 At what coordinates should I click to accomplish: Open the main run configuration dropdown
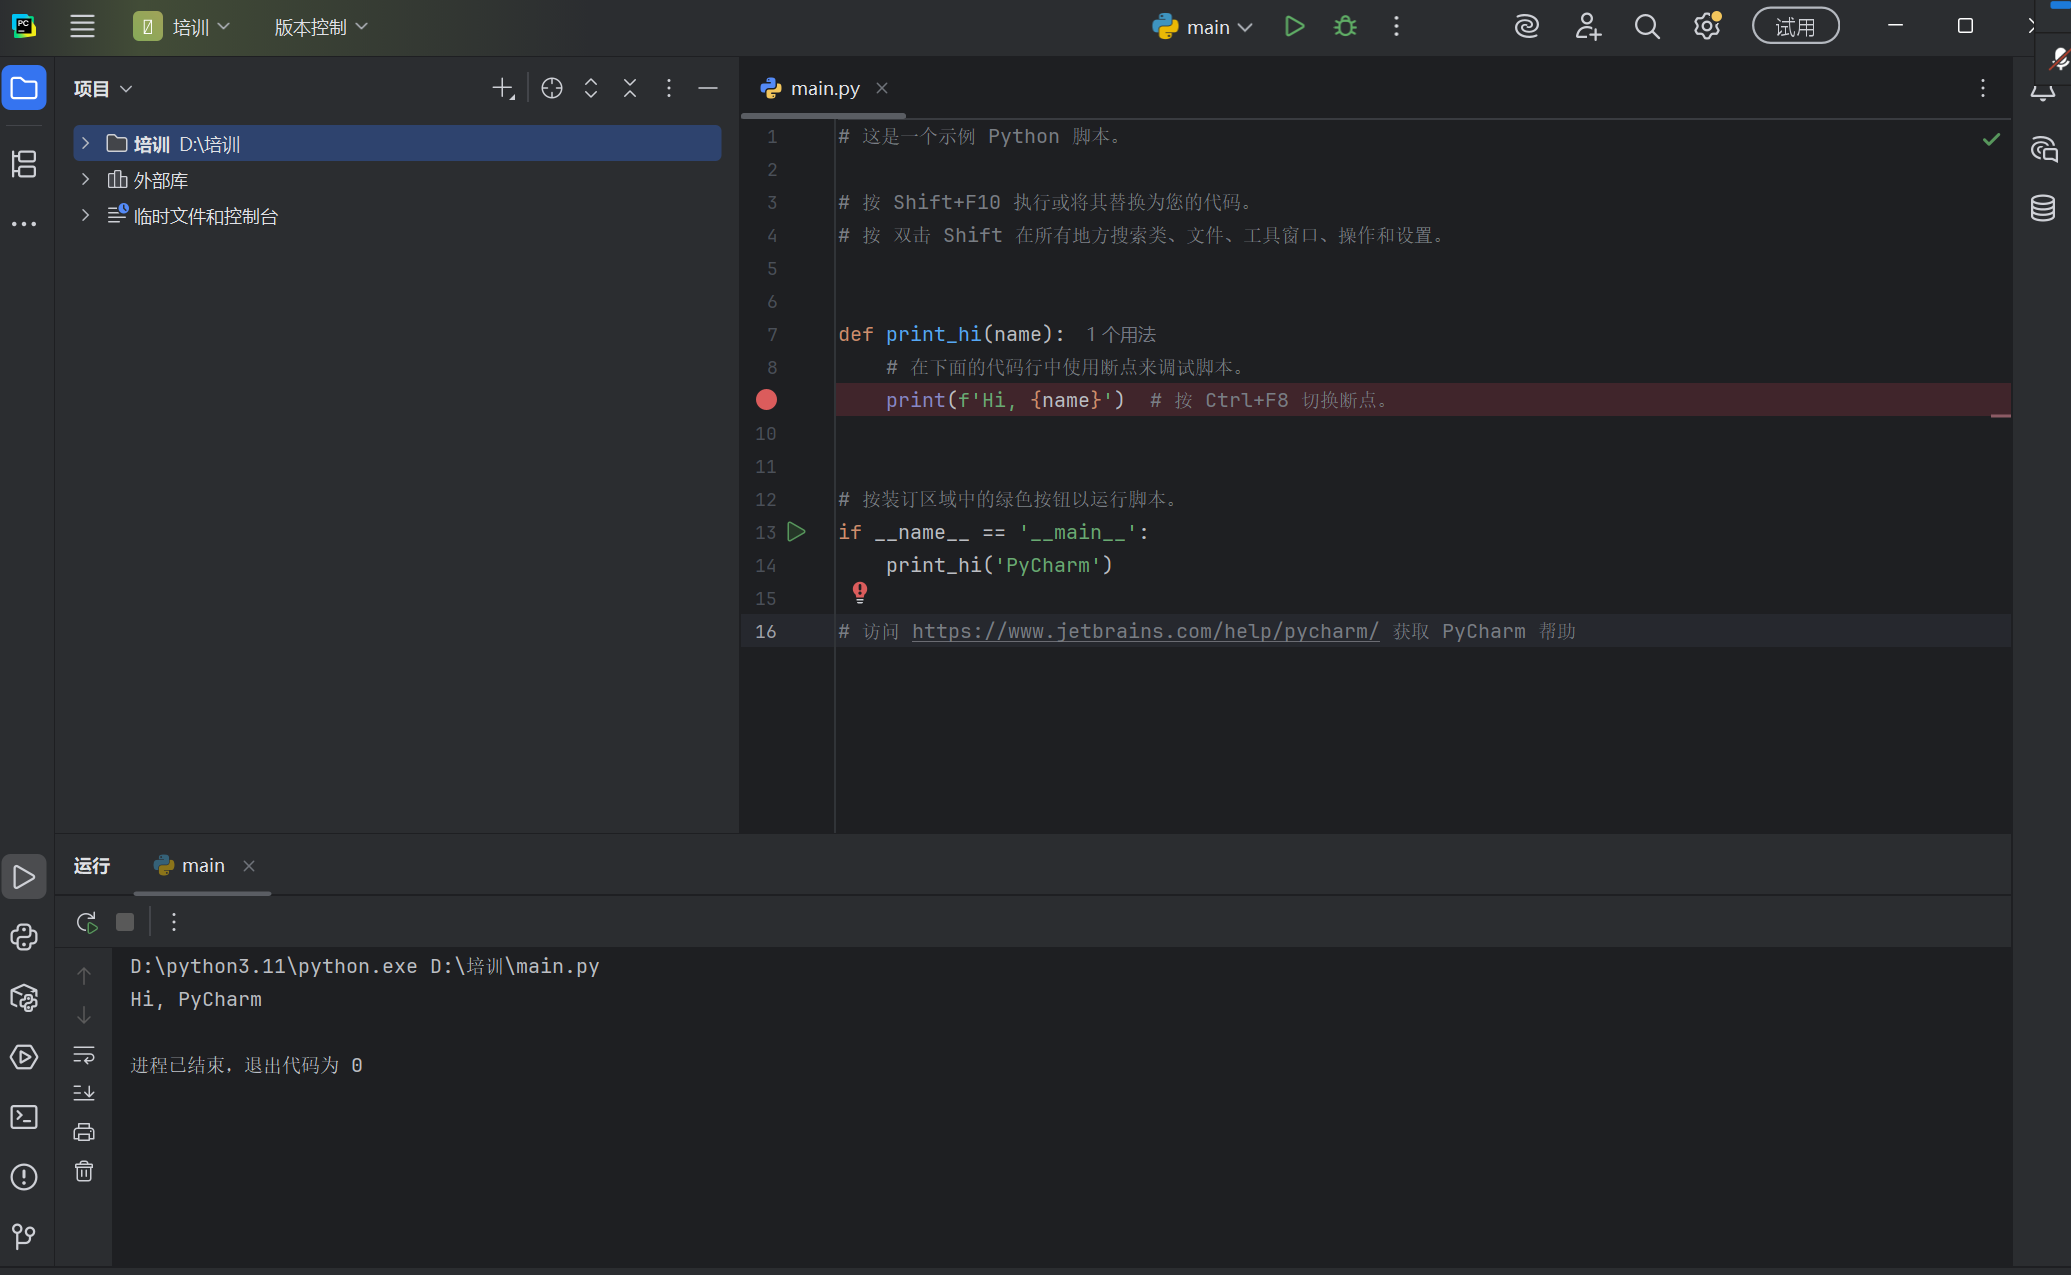click(1203, 27)
